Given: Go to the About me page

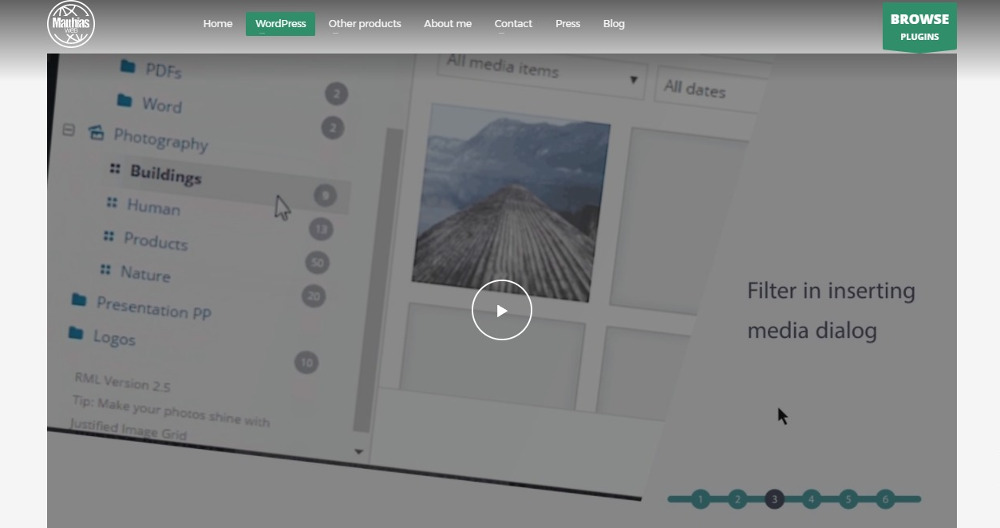Looking at the screenshot, I should point(448,24).
